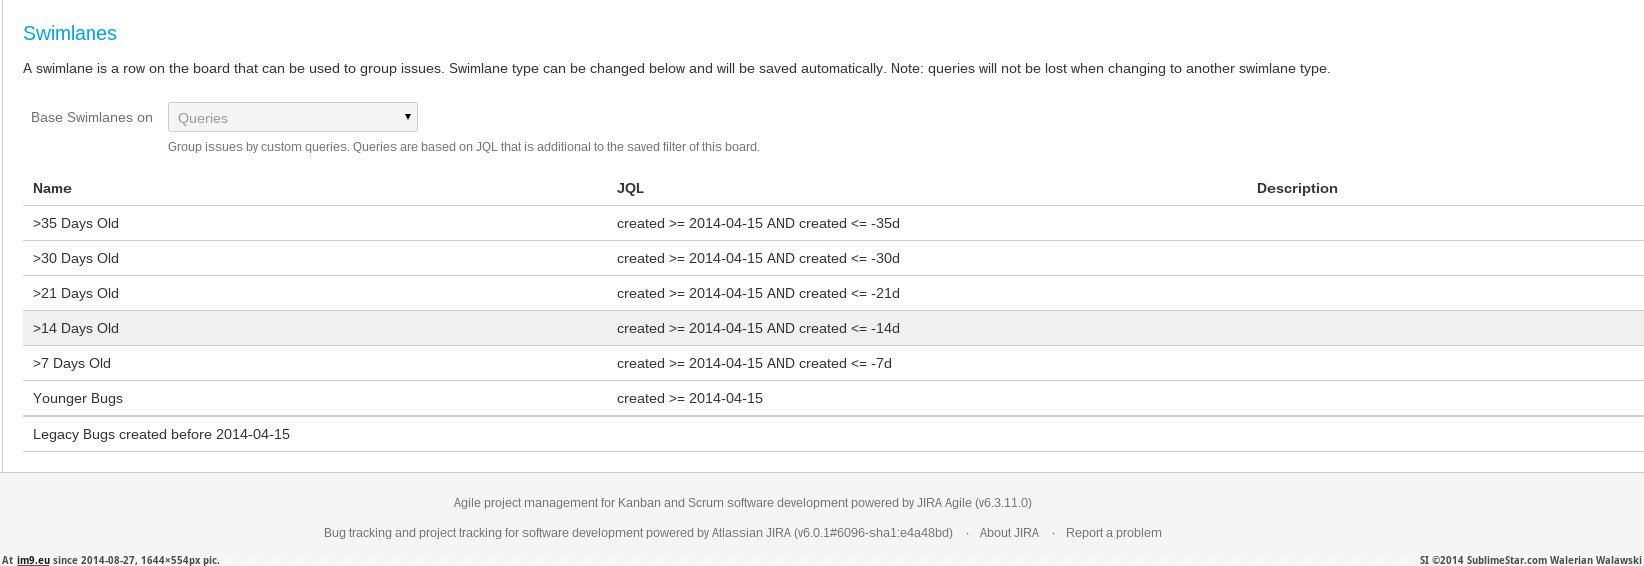This screenshot has width=1644, height=566.
Task: Edit JQL query ending with -14d
Action: 758,328
